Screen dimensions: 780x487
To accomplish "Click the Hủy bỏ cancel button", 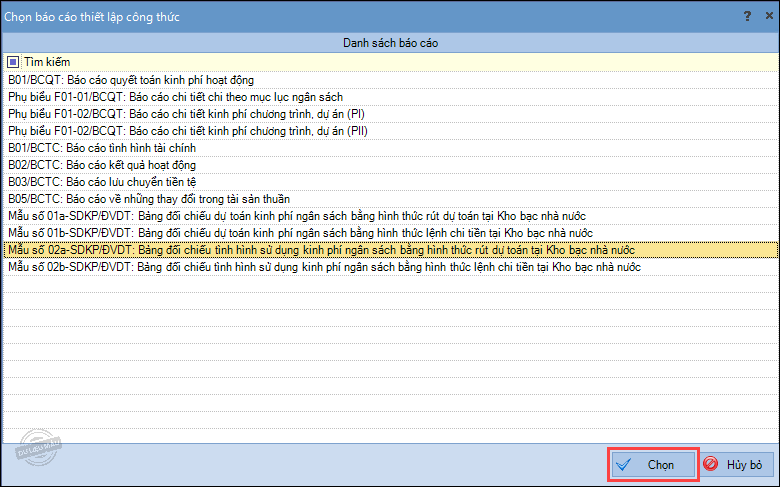I will click(x=738, y=465).
